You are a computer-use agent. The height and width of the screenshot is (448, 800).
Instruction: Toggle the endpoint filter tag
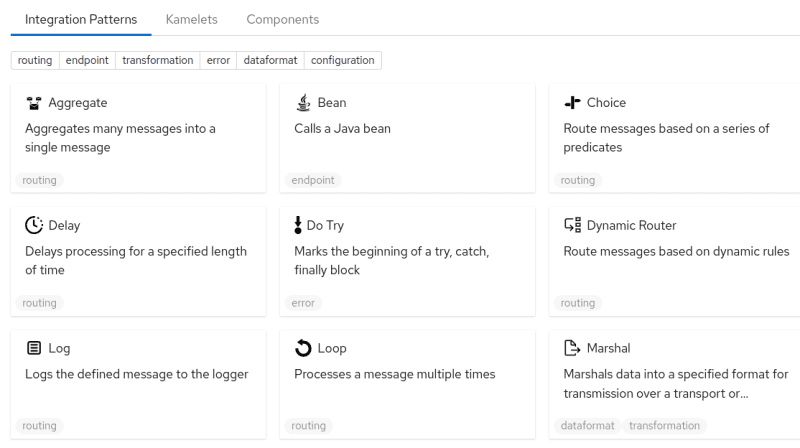(87, 60)
